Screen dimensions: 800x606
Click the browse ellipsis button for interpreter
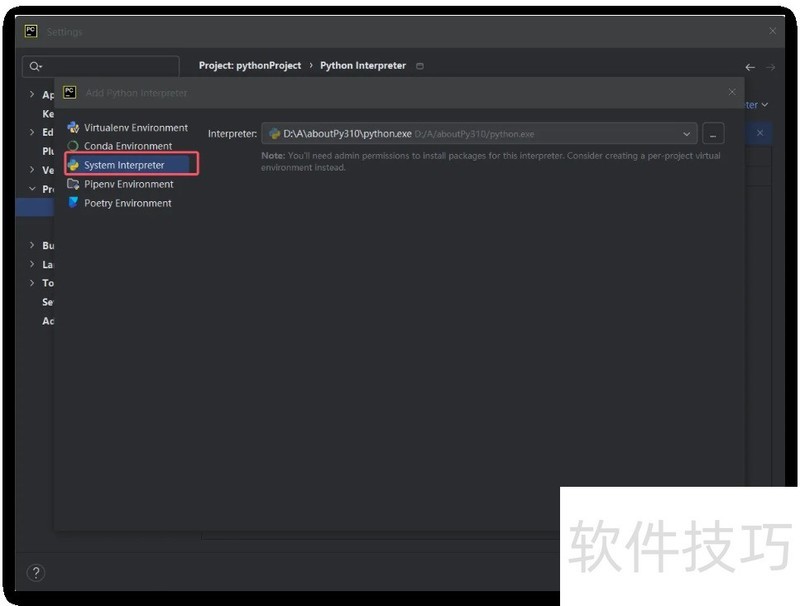tap(714, 134)
